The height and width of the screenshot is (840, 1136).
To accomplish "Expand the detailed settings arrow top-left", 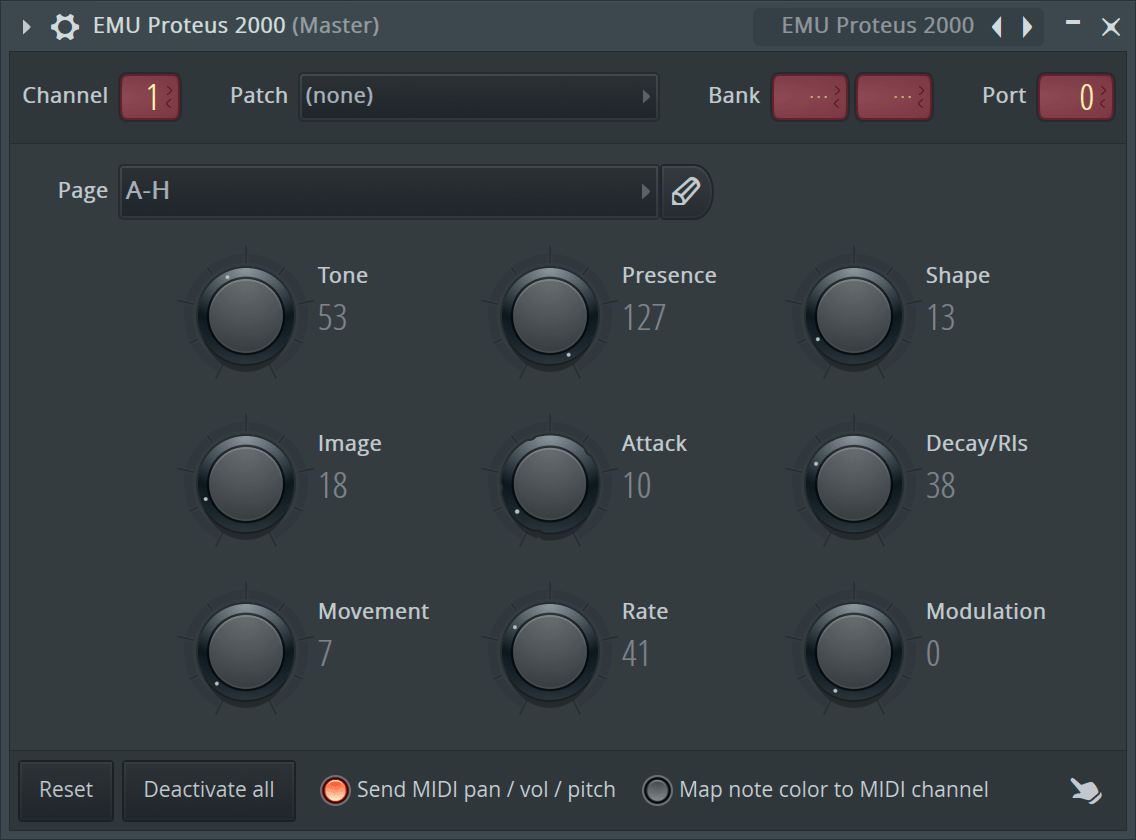I will (x=24, y=26).
